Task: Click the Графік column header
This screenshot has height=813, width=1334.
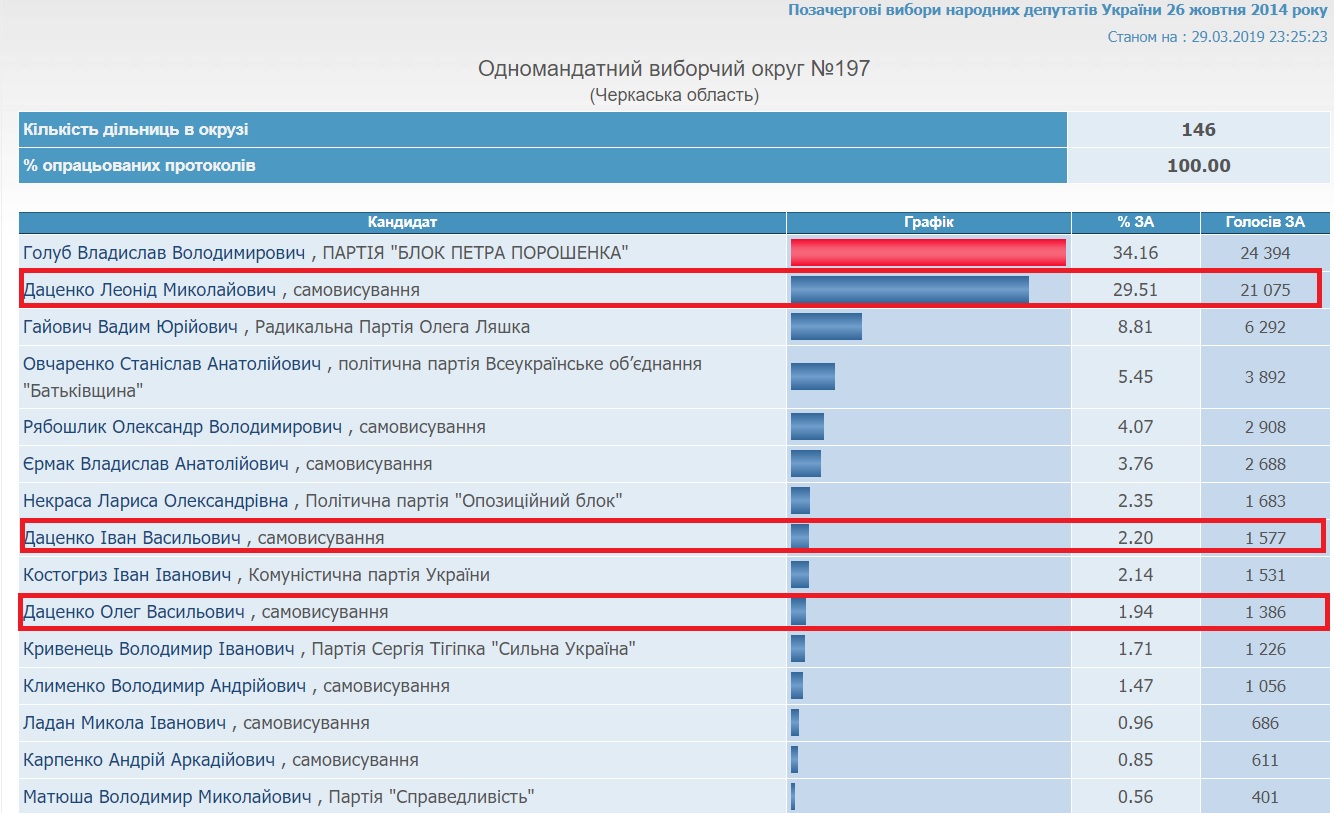Action: click(x=928, y=222)
